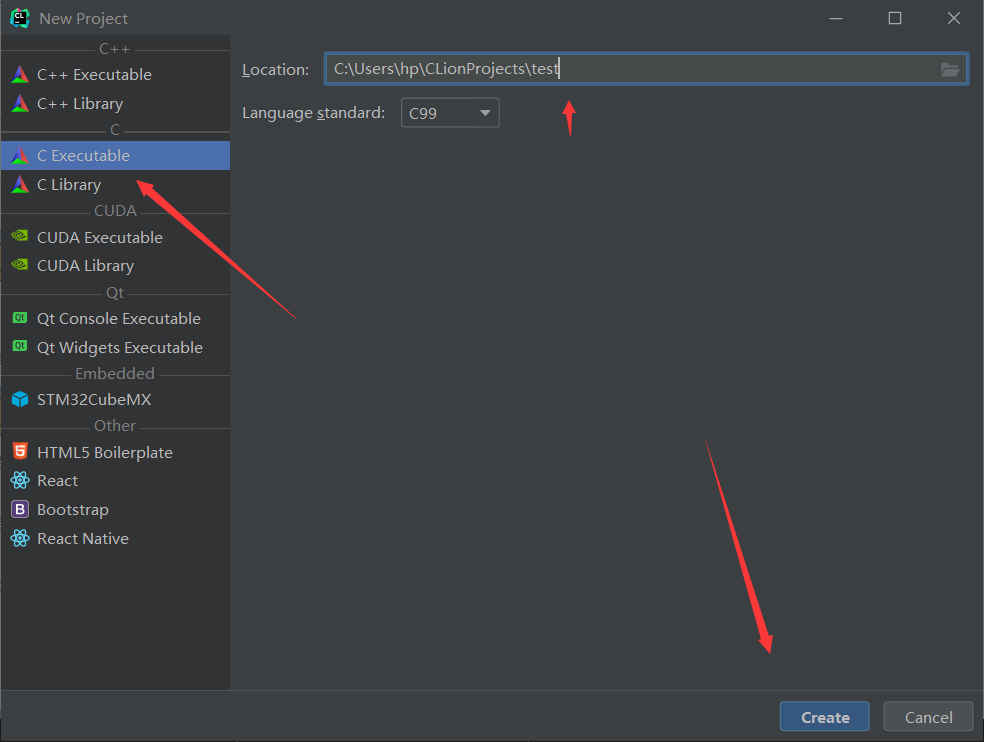
Task: Click the STM32CubeMX cube icon
Action: (20, 399)
